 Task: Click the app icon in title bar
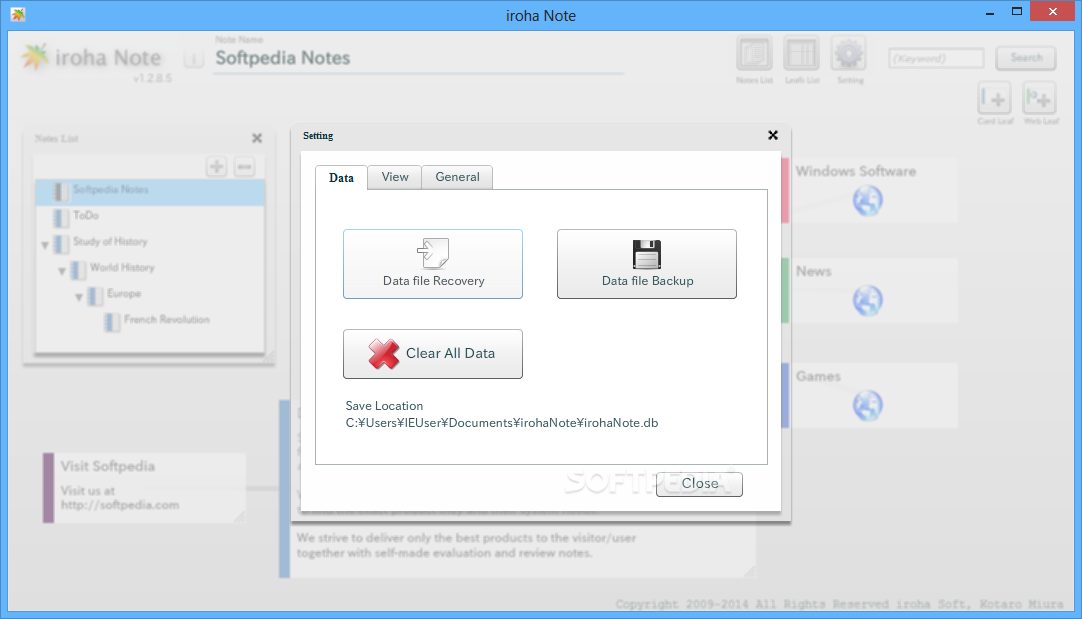point(18,14)
